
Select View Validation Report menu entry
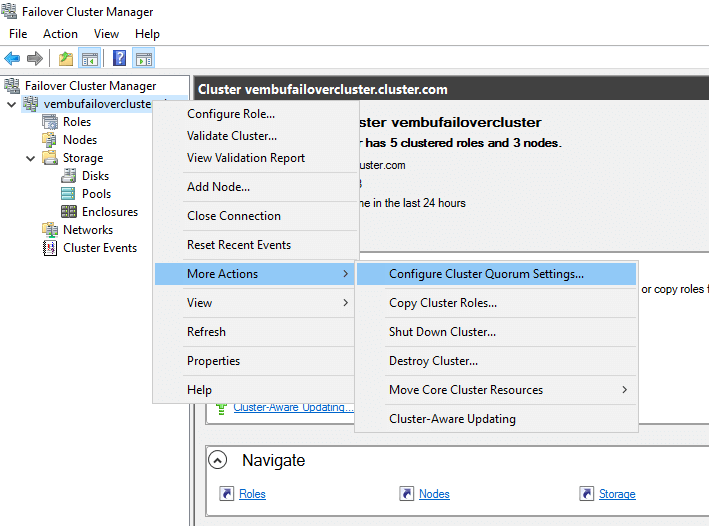click(256, 158)
